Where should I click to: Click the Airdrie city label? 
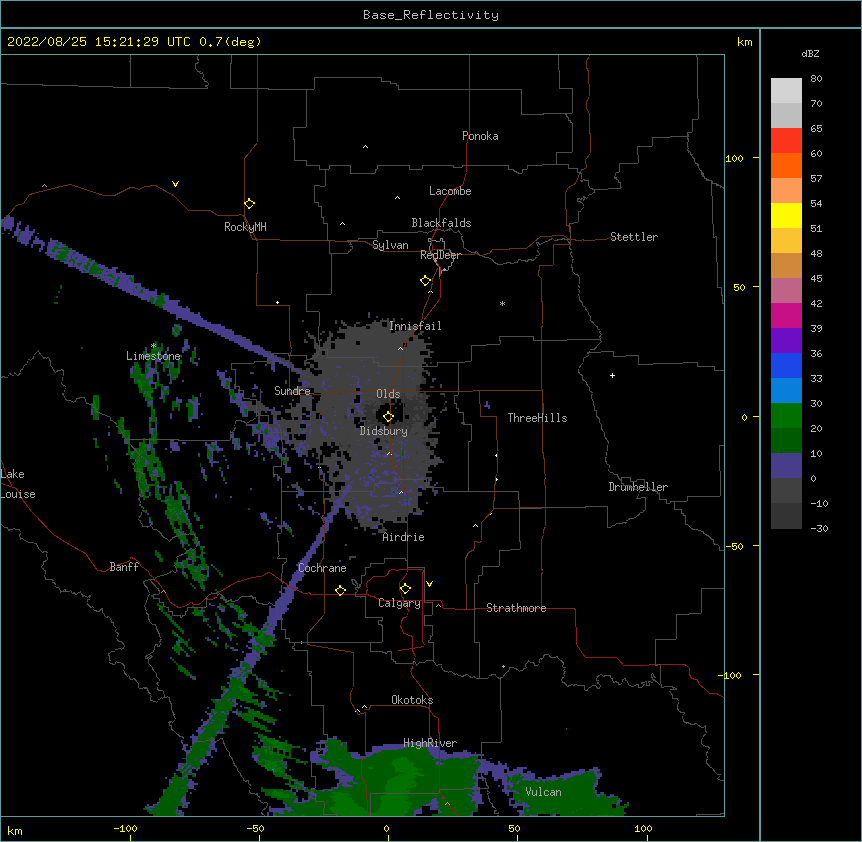(x=404, y=537)
